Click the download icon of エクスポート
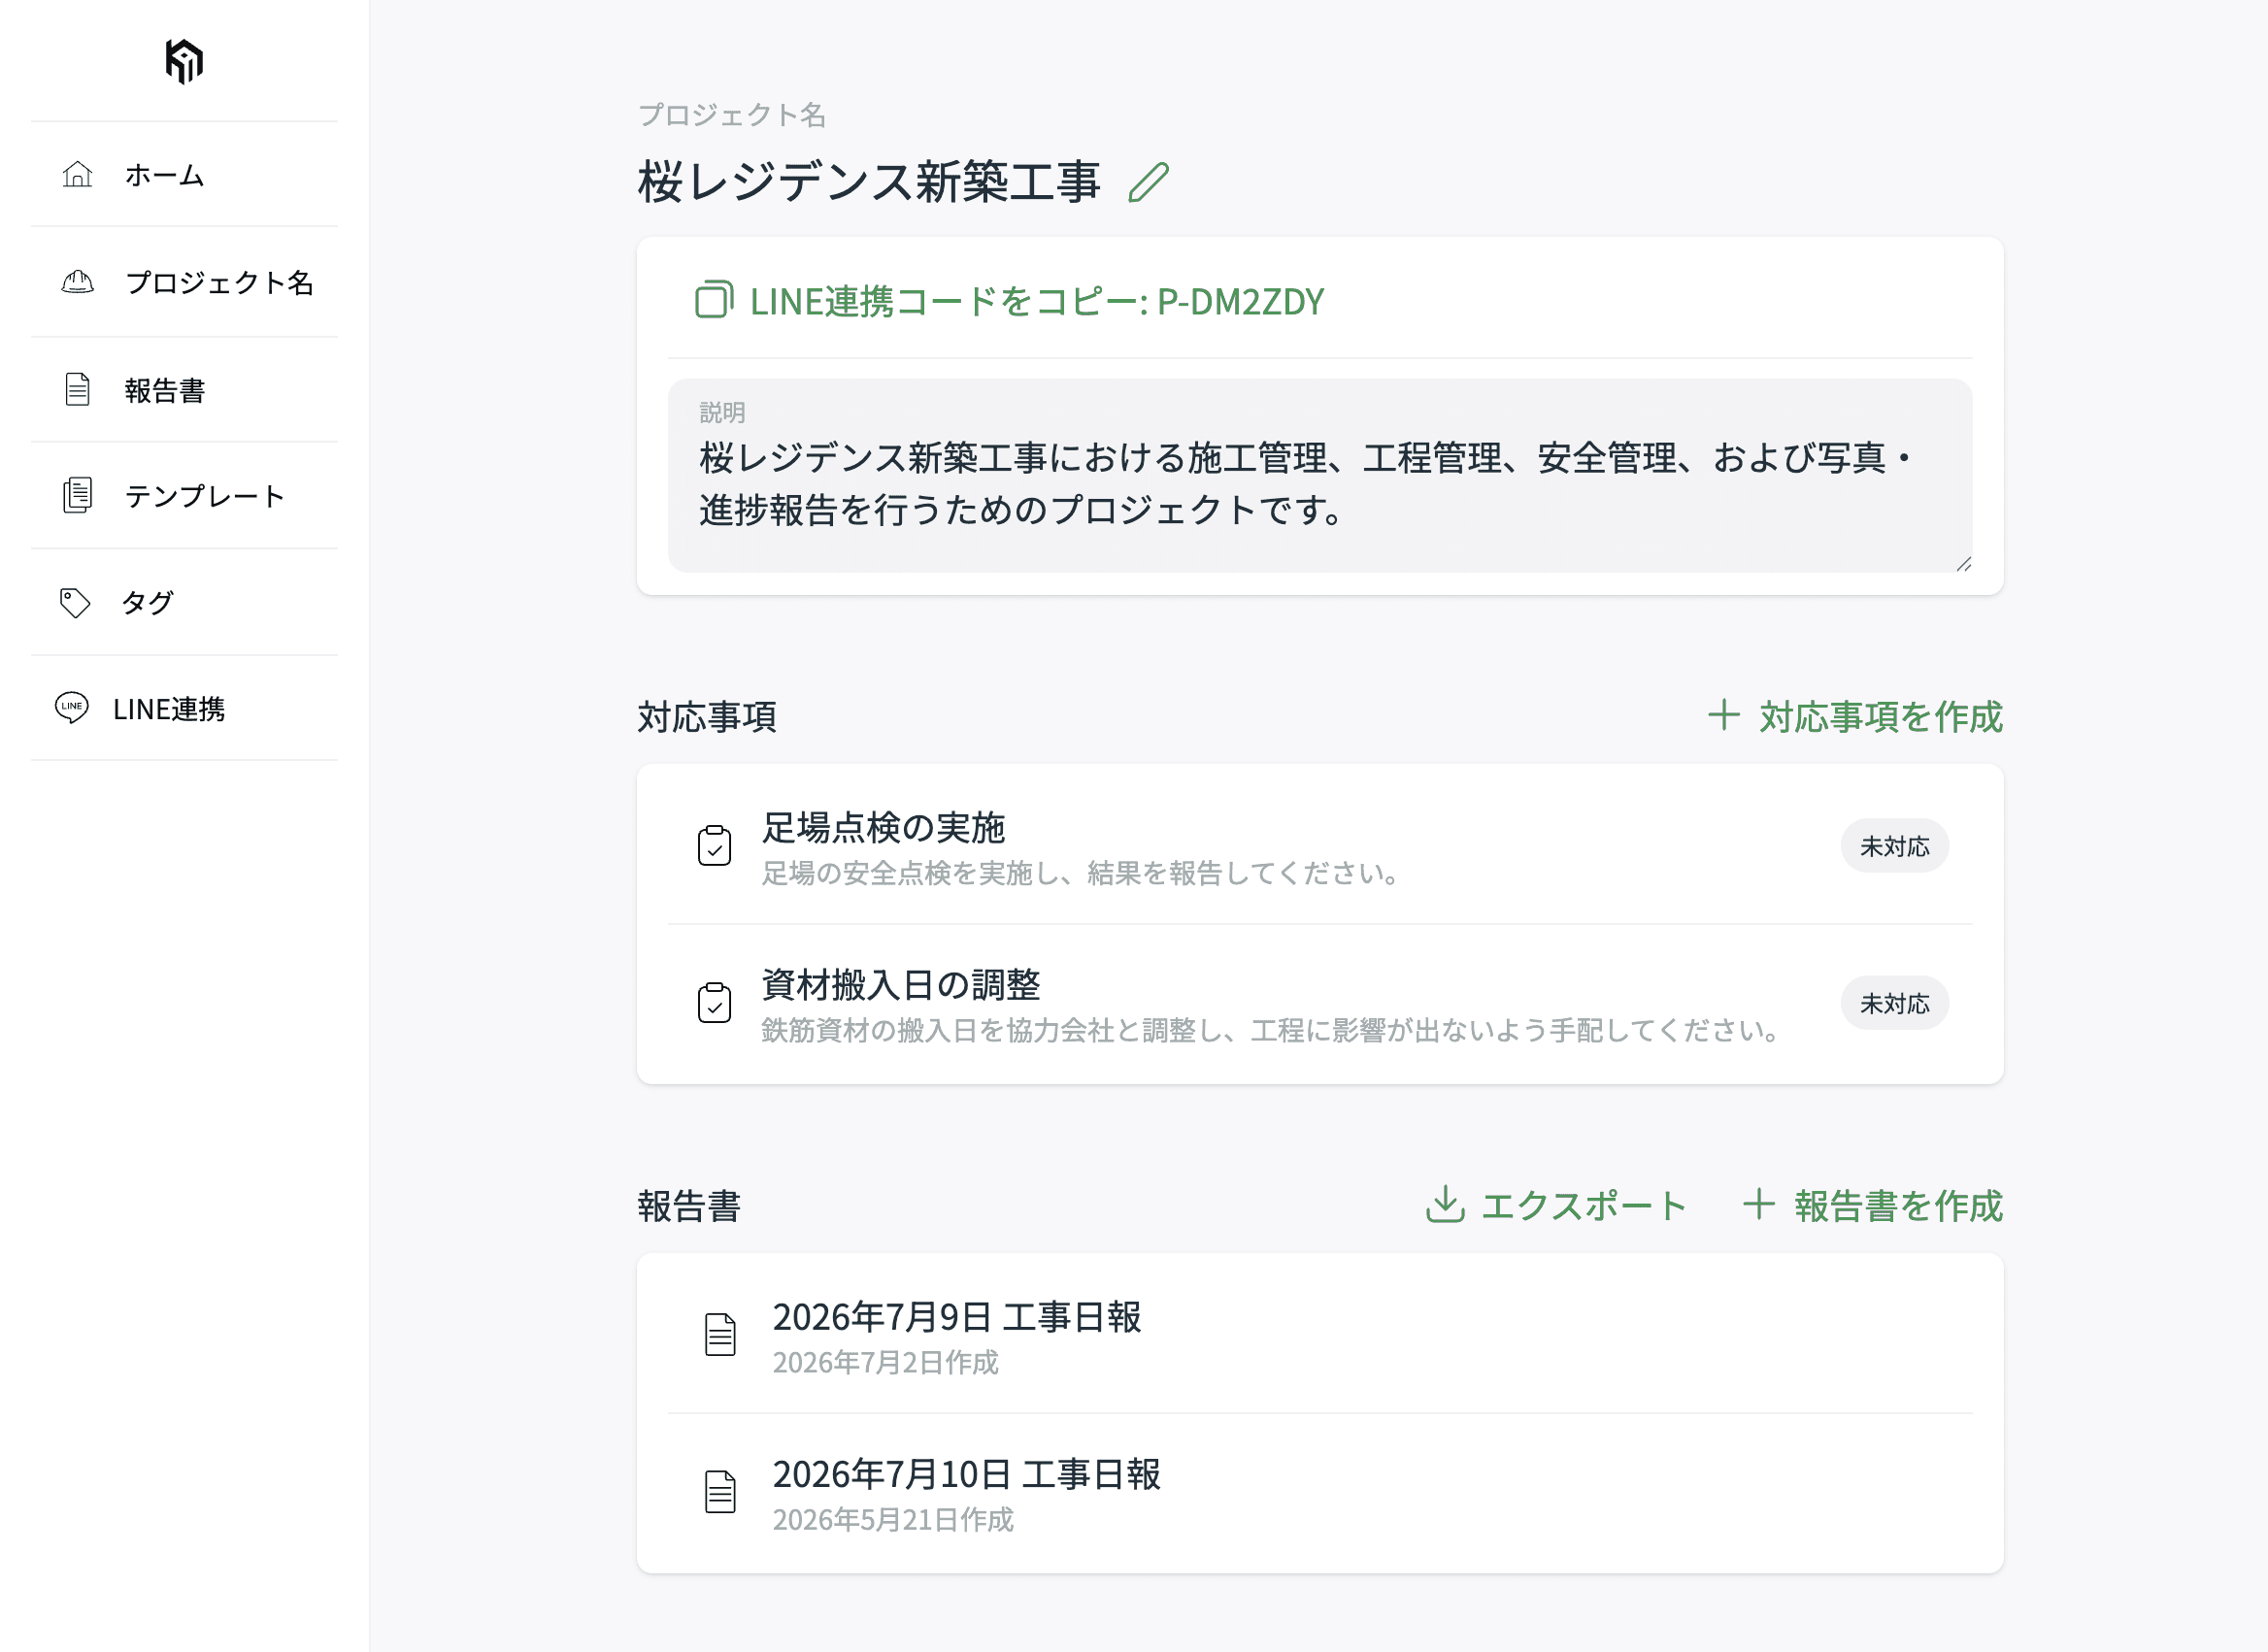2268x1652 pixels. click(x=1445, y=1205)
